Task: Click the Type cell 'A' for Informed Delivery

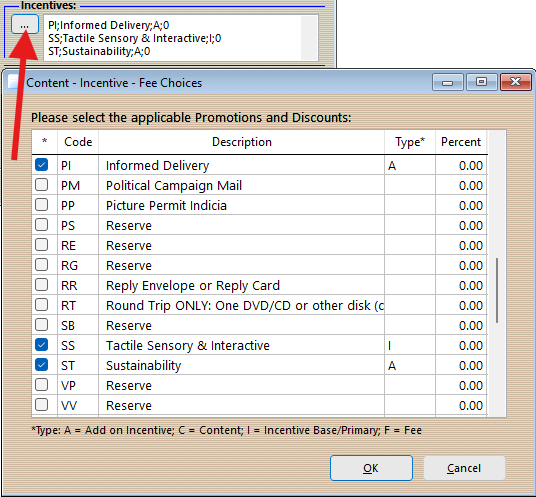Action: pos(410,165)
